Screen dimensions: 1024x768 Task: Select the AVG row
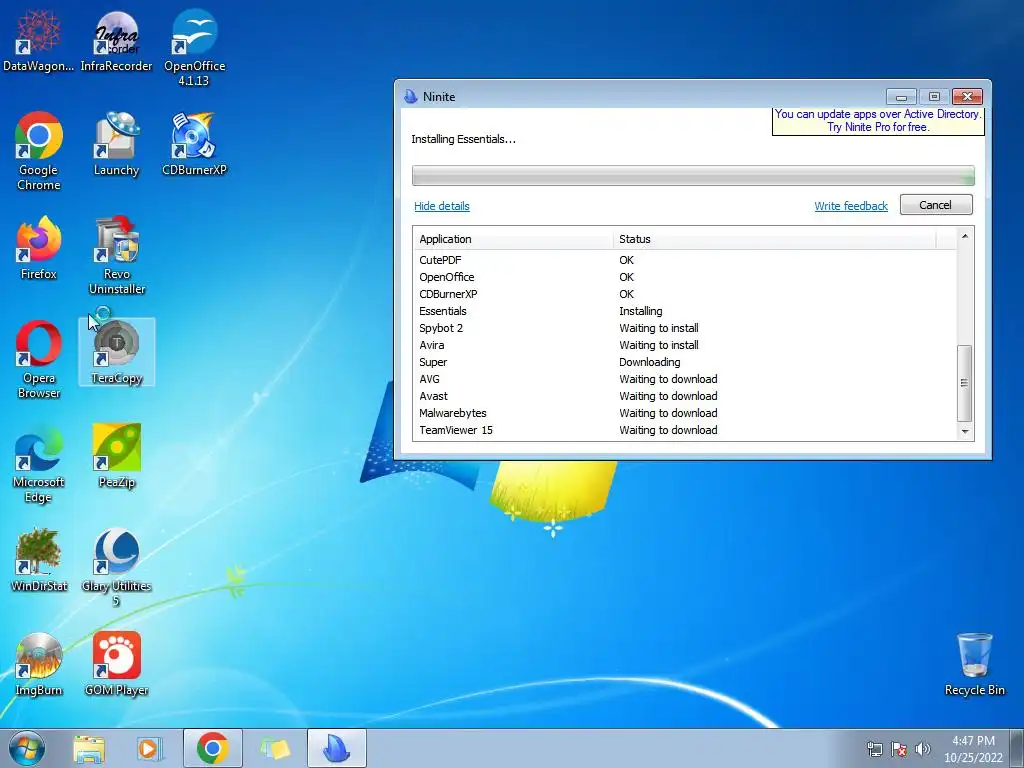tap(684, 379)
